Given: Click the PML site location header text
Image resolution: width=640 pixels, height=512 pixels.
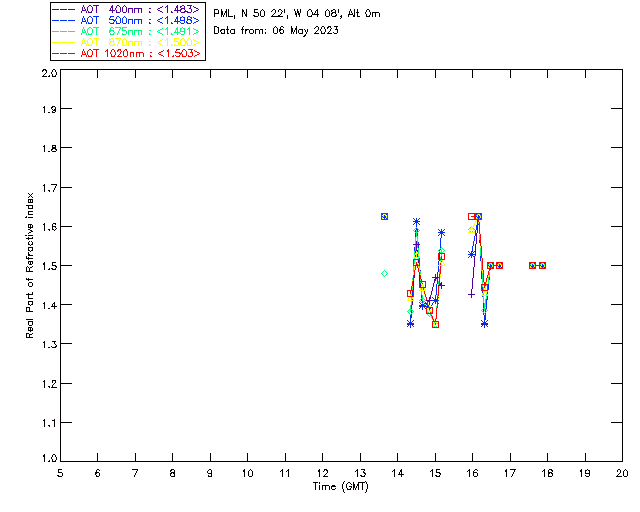Looking at the screenshot, I should coord(297,14).
